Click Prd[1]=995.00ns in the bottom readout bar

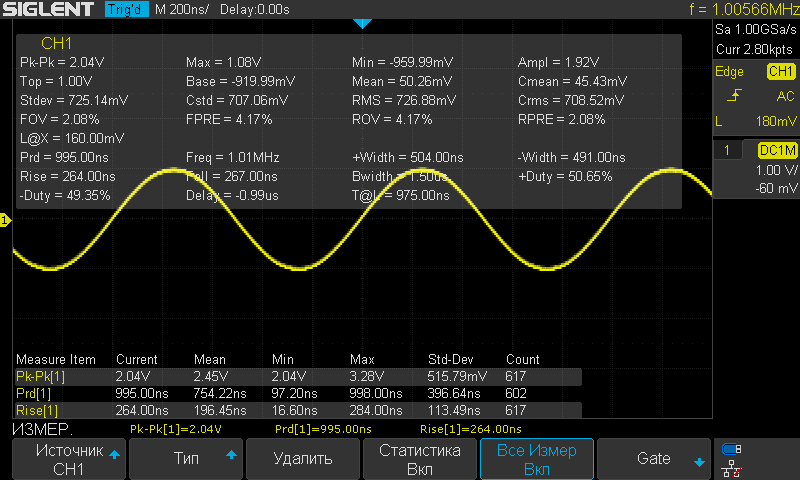coord(323,430)
